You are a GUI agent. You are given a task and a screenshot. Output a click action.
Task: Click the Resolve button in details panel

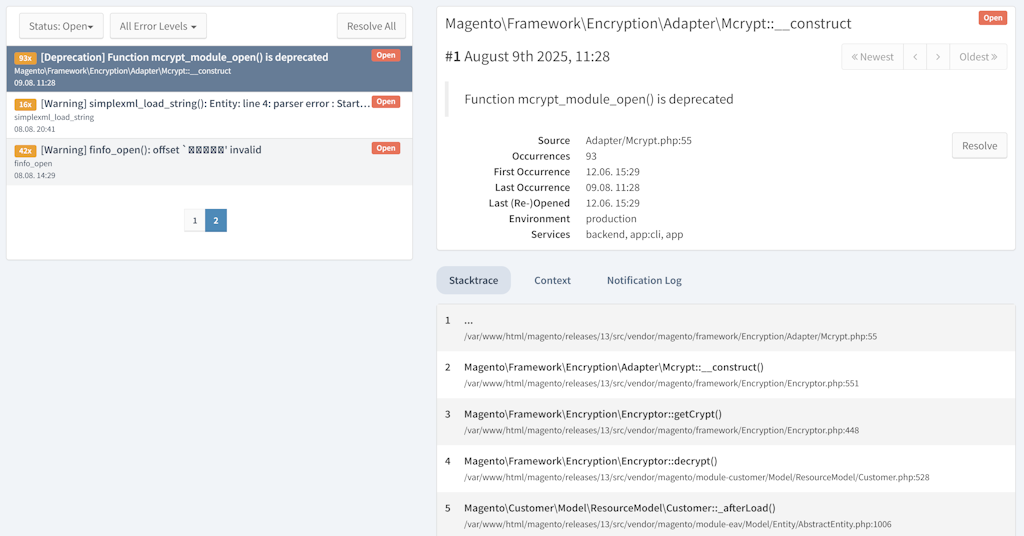[980, 146]
